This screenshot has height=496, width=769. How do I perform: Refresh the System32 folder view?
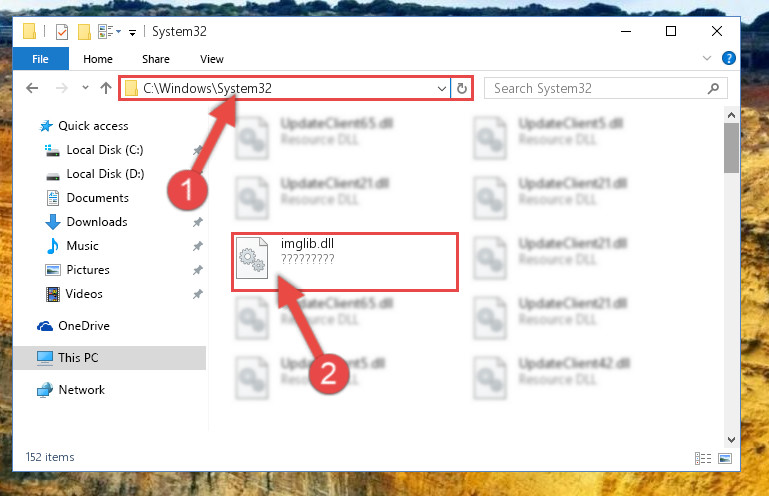461,88
